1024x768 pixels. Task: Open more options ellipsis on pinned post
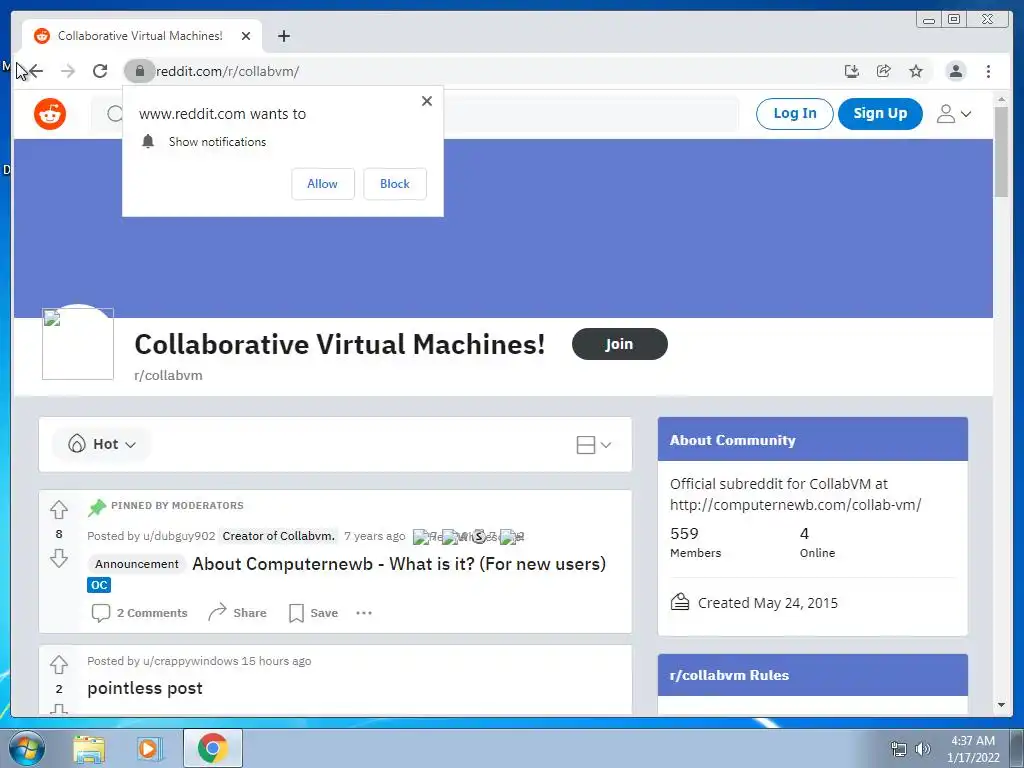pyautogui.click(x=364, y=613)
